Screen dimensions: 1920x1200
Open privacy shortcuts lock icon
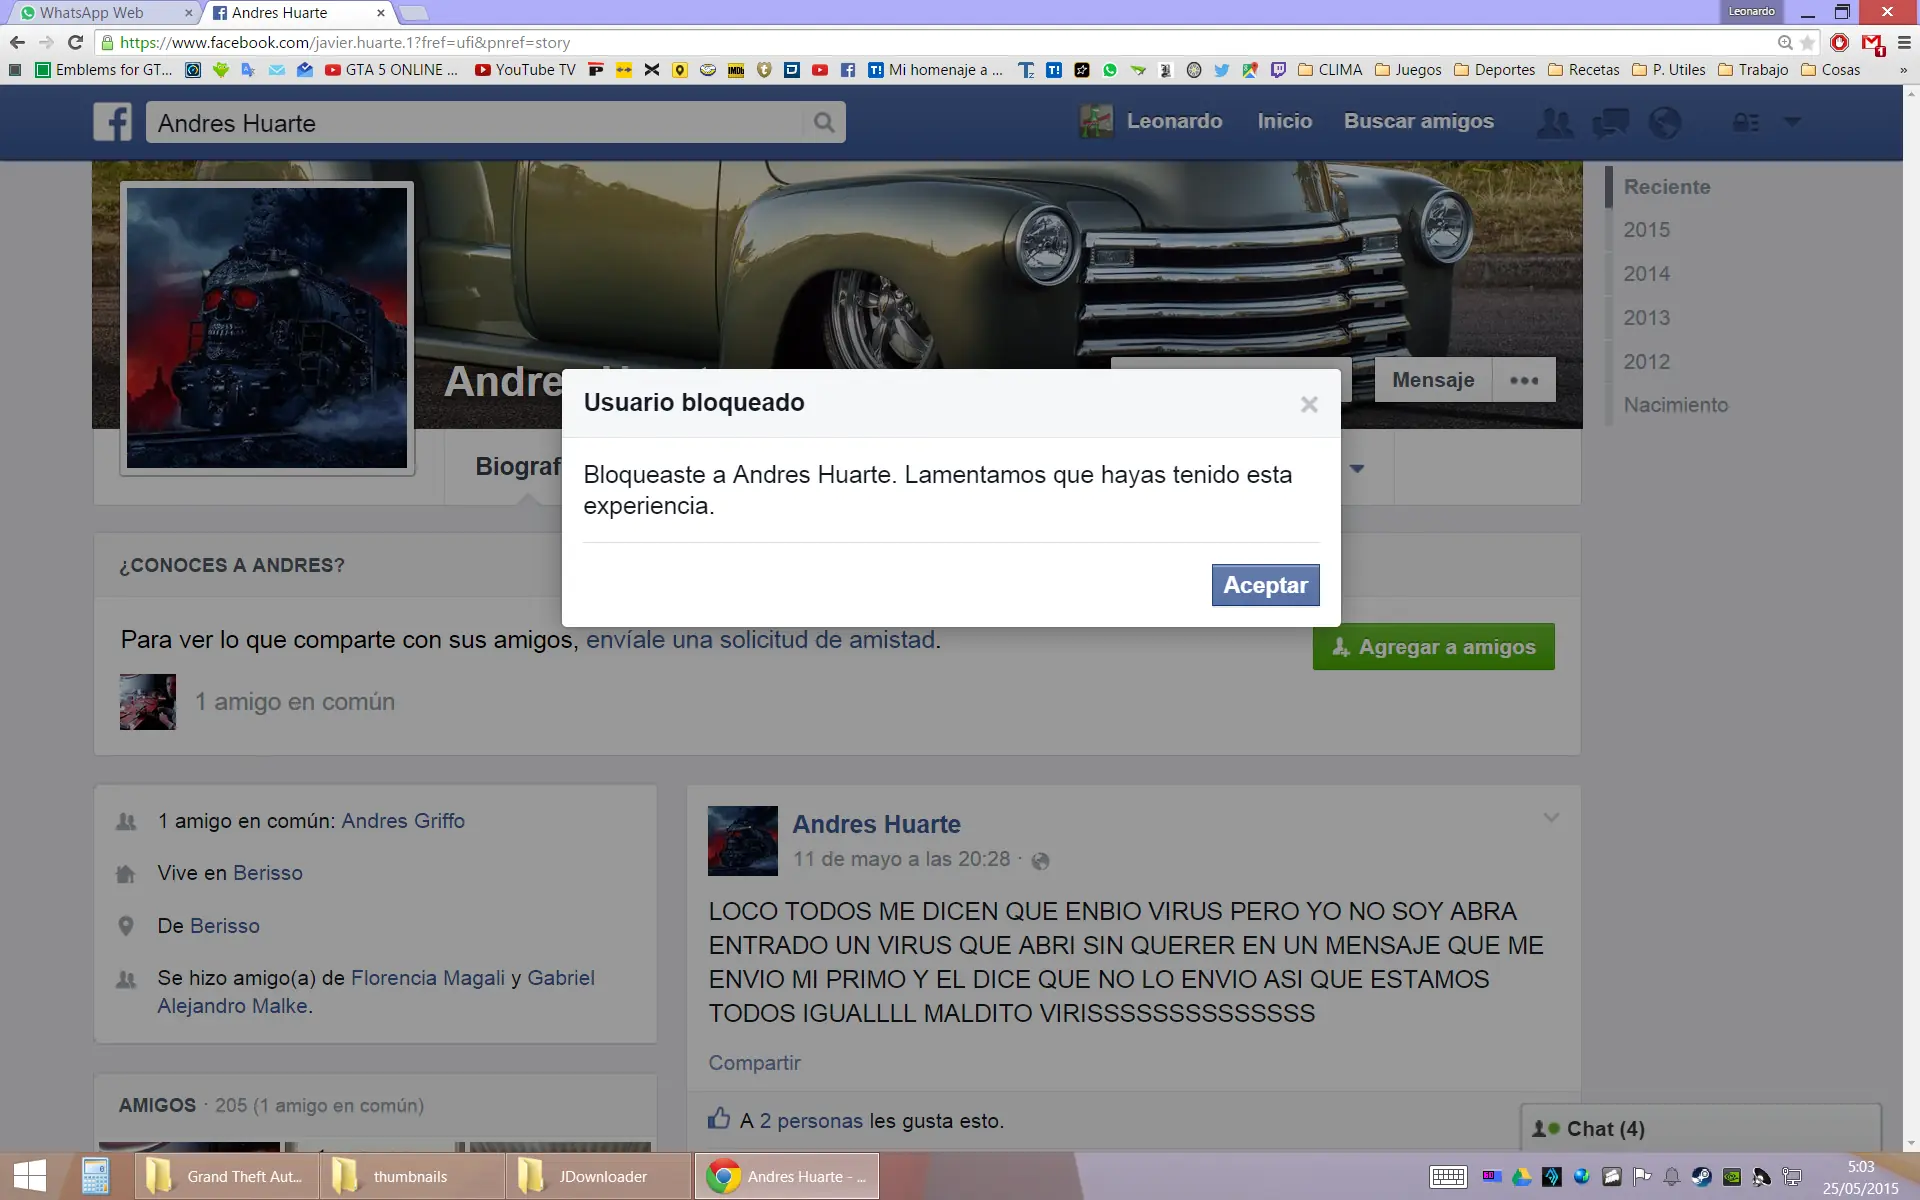[1745, 122]
